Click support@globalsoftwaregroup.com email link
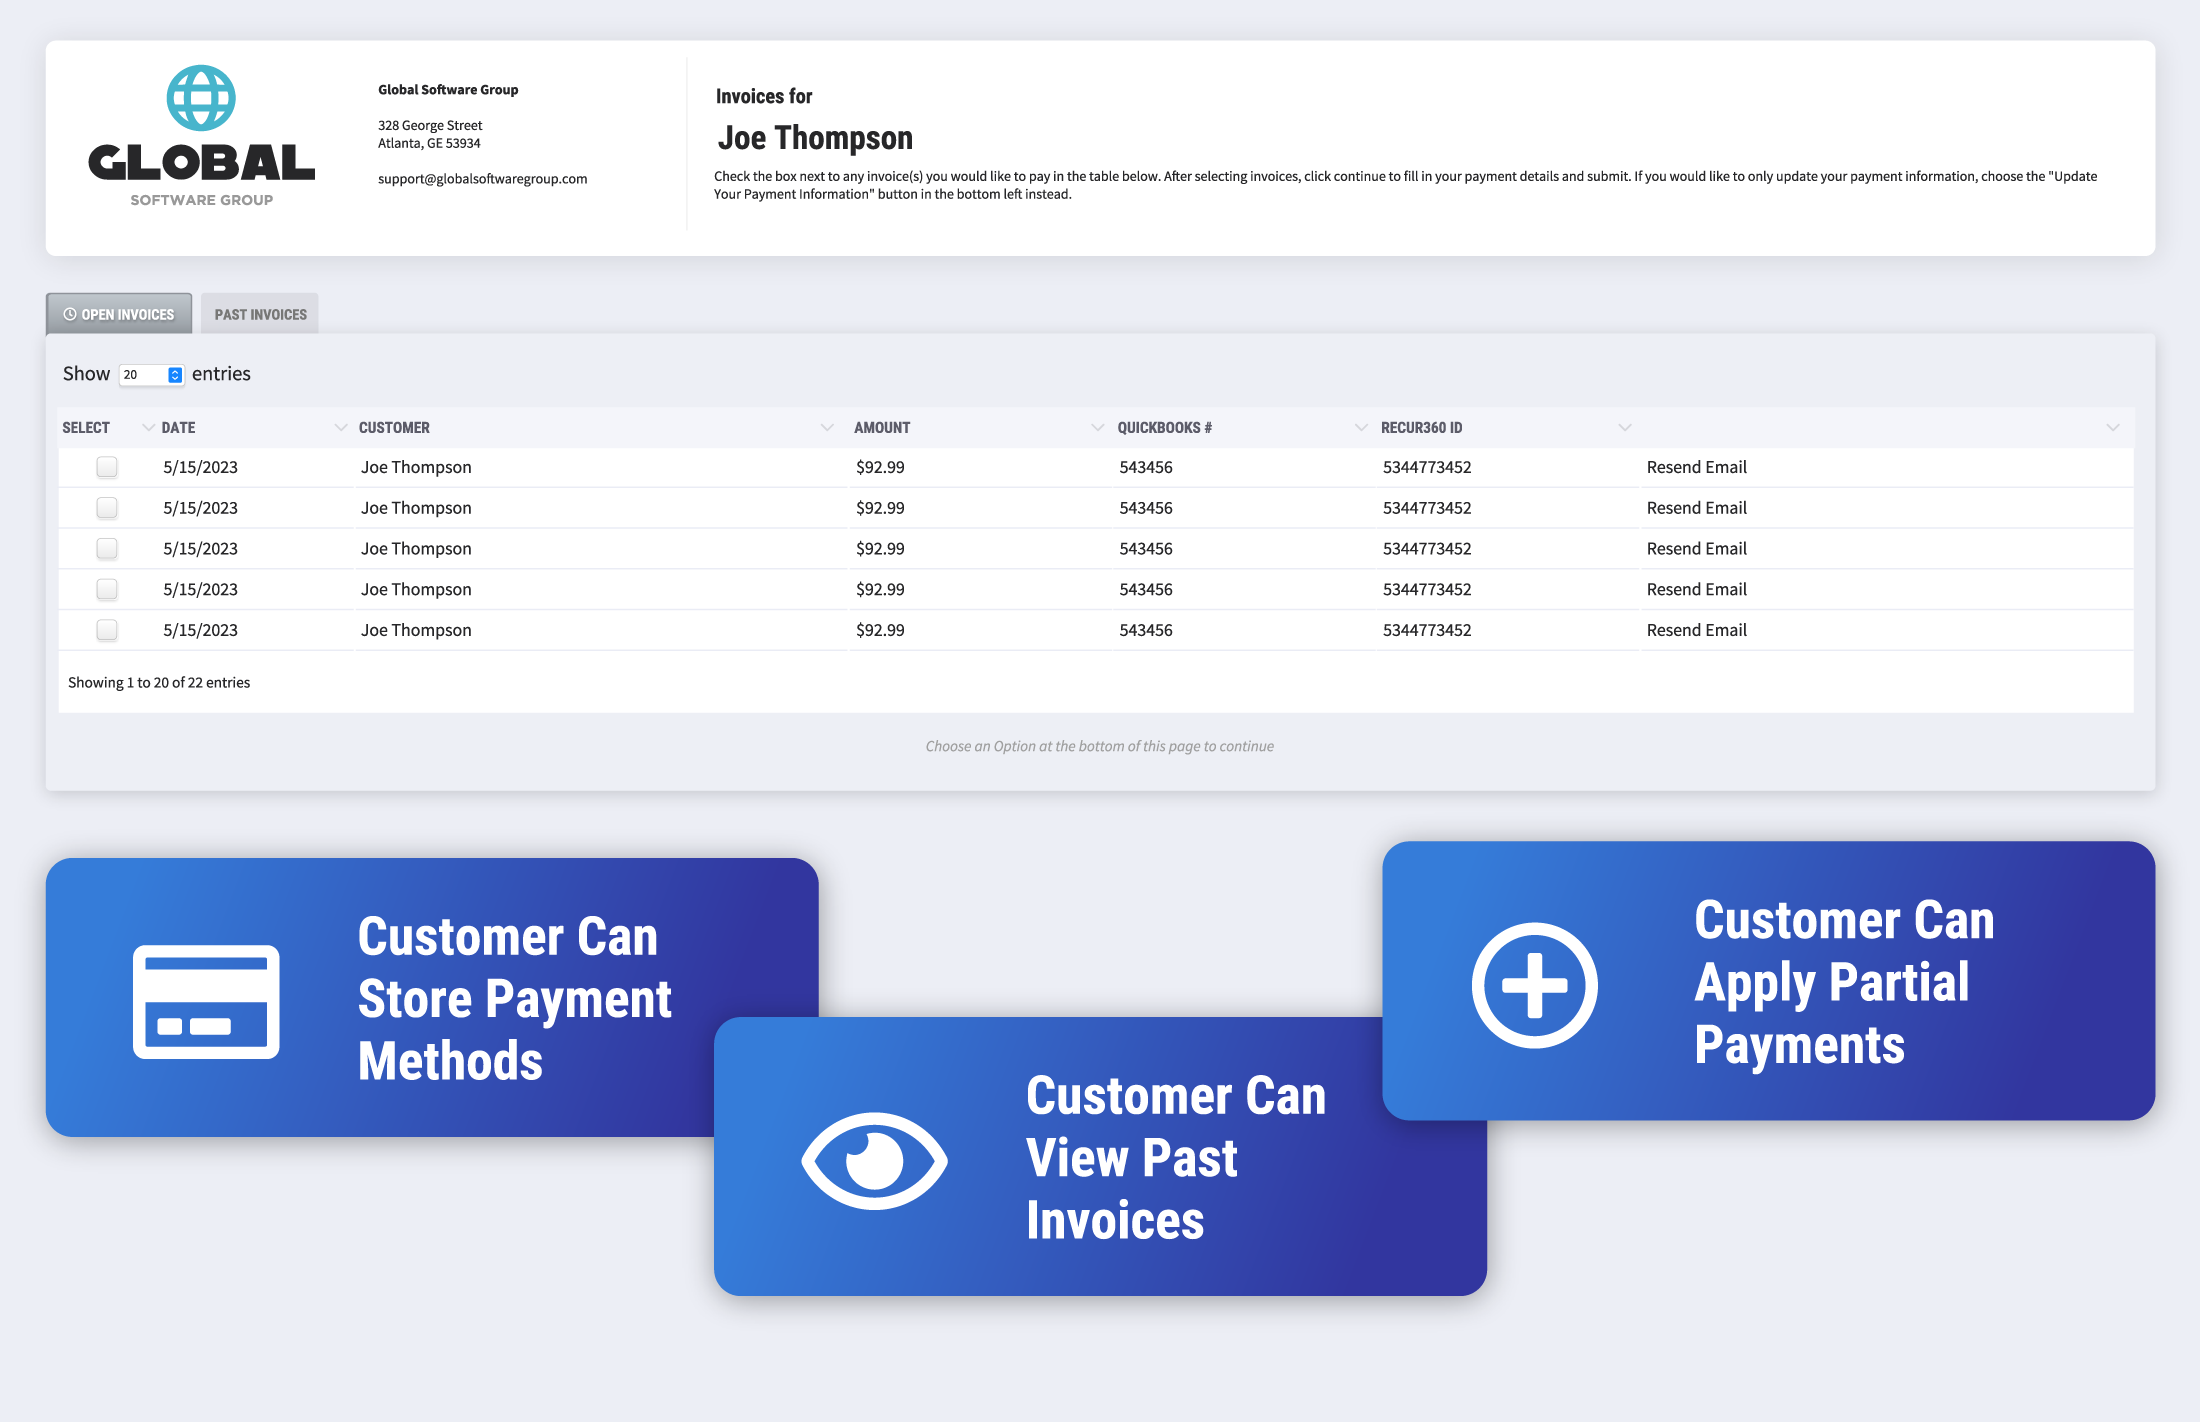The width and height of the screenshot is (2200, 1422). [483, 178]
